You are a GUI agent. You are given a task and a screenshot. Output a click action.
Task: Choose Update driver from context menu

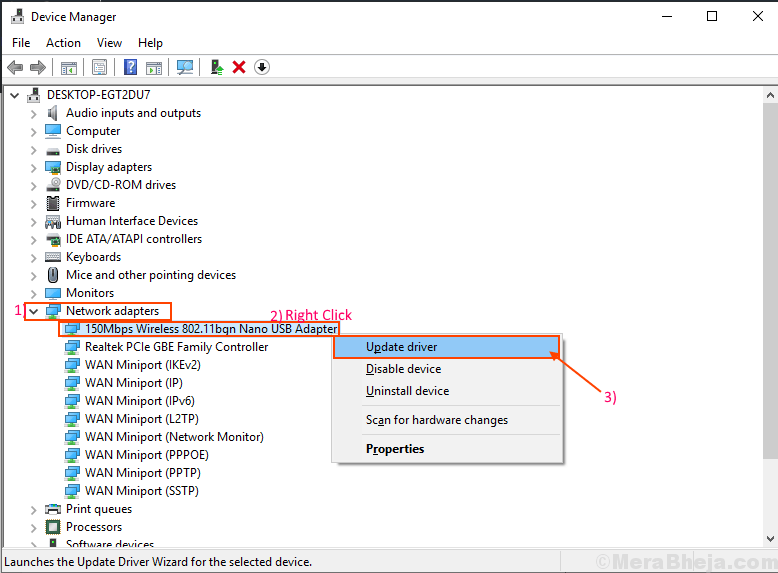coord(447,347)
